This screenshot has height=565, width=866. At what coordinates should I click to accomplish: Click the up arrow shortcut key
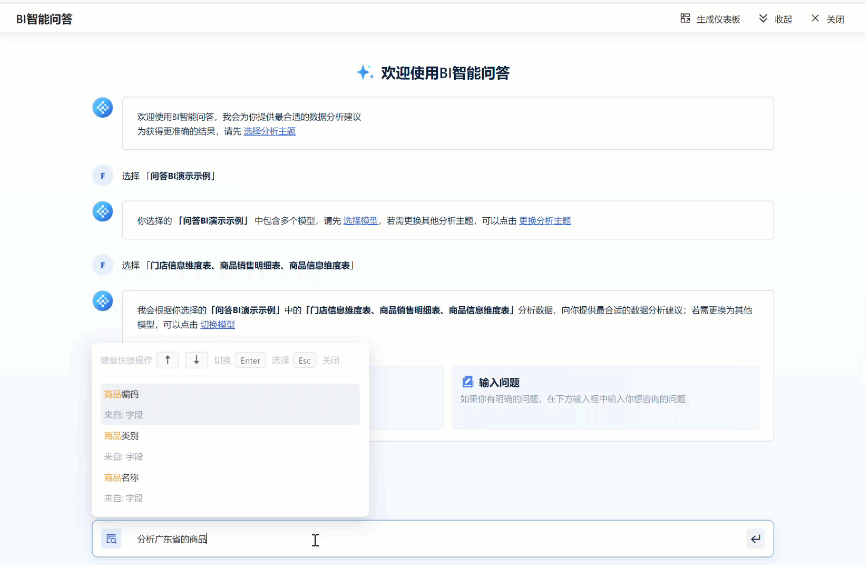(167, 360)
